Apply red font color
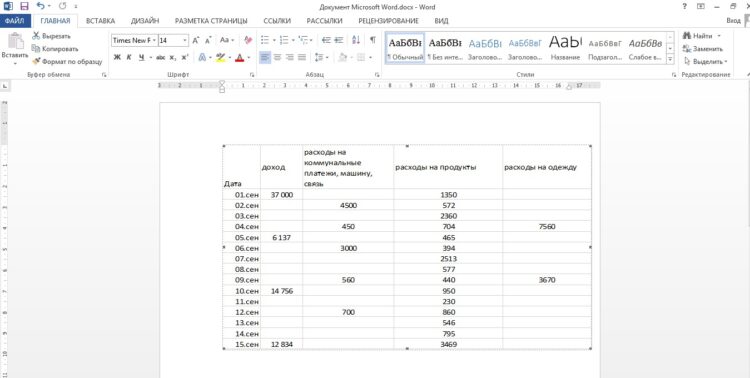This screenshot has height=378, width=750. 239,57
